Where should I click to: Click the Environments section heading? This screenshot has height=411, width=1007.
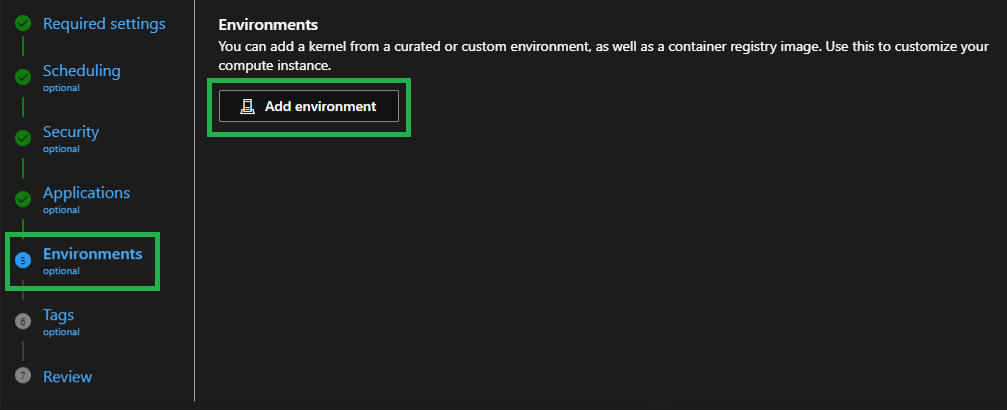tap(268, 24)
